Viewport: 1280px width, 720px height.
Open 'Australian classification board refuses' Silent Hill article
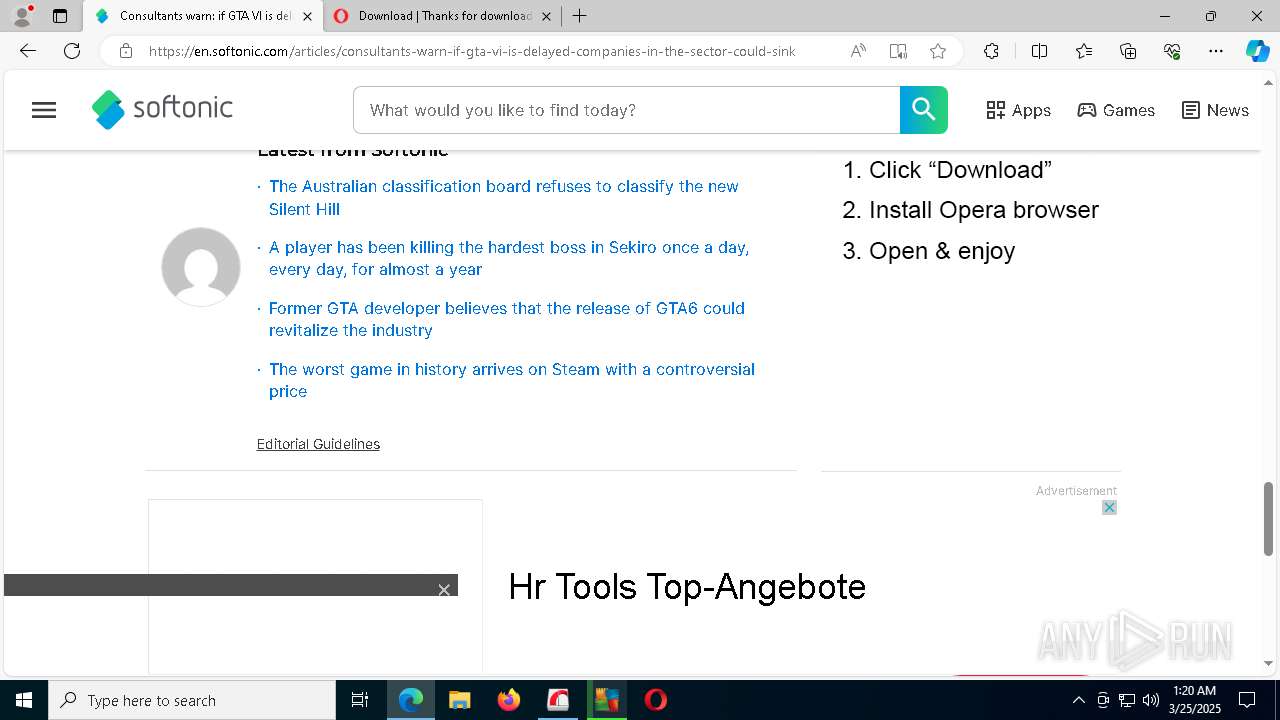(x=504, y=197)
